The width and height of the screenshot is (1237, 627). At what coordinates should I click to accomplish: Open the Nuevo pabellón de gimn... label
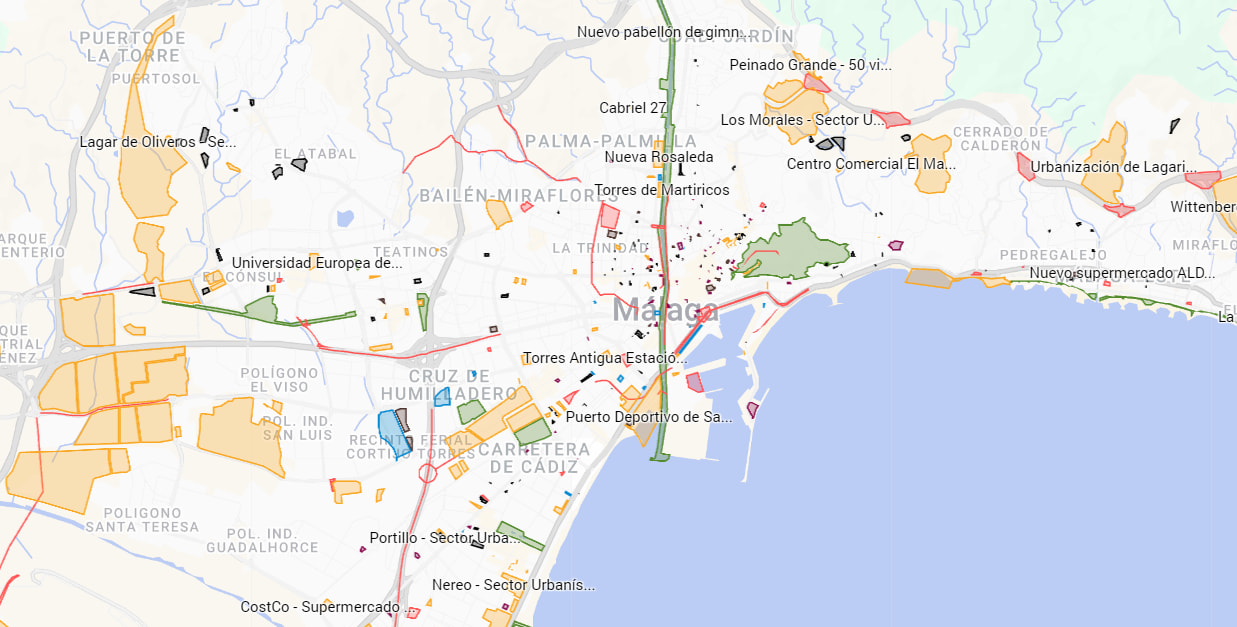click(x=661, y=32)
